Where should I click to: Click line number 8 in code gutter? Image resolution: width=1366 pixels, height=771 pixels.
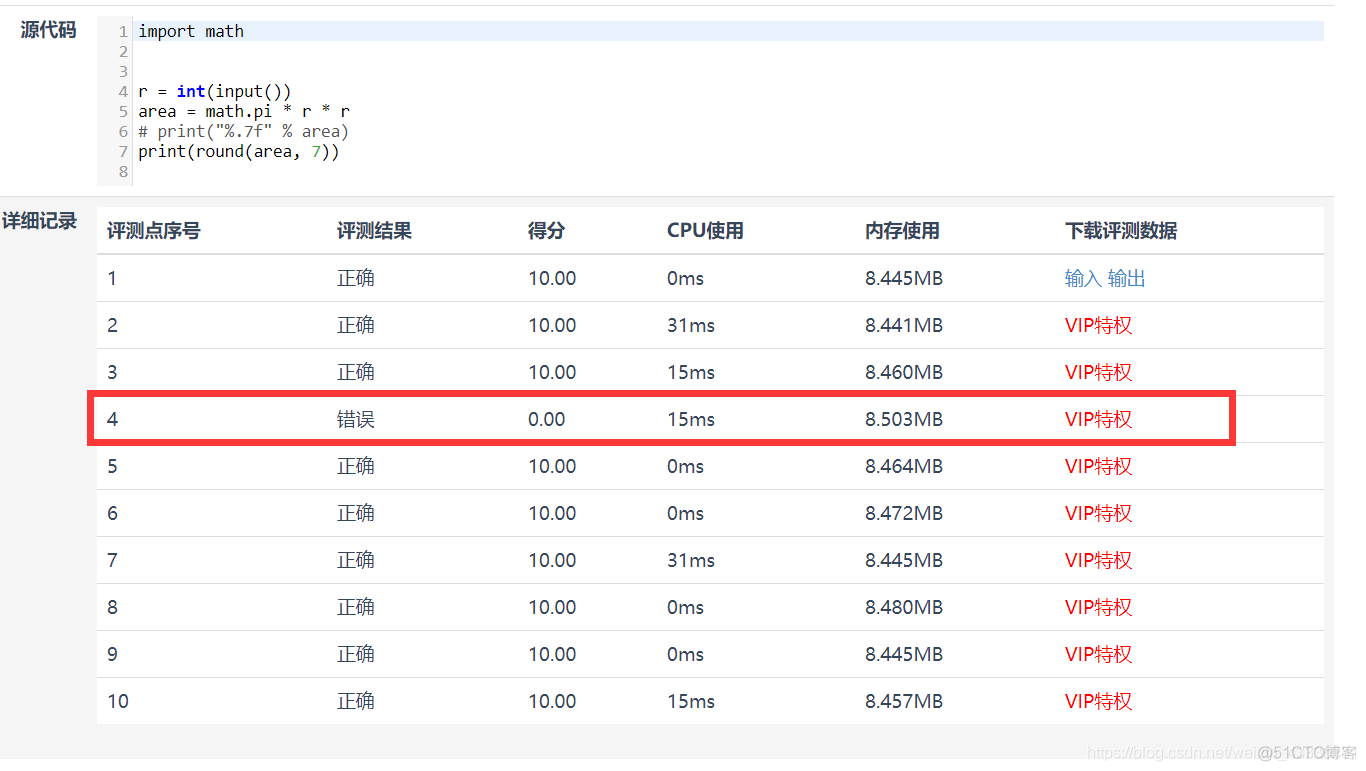point(123,171)
